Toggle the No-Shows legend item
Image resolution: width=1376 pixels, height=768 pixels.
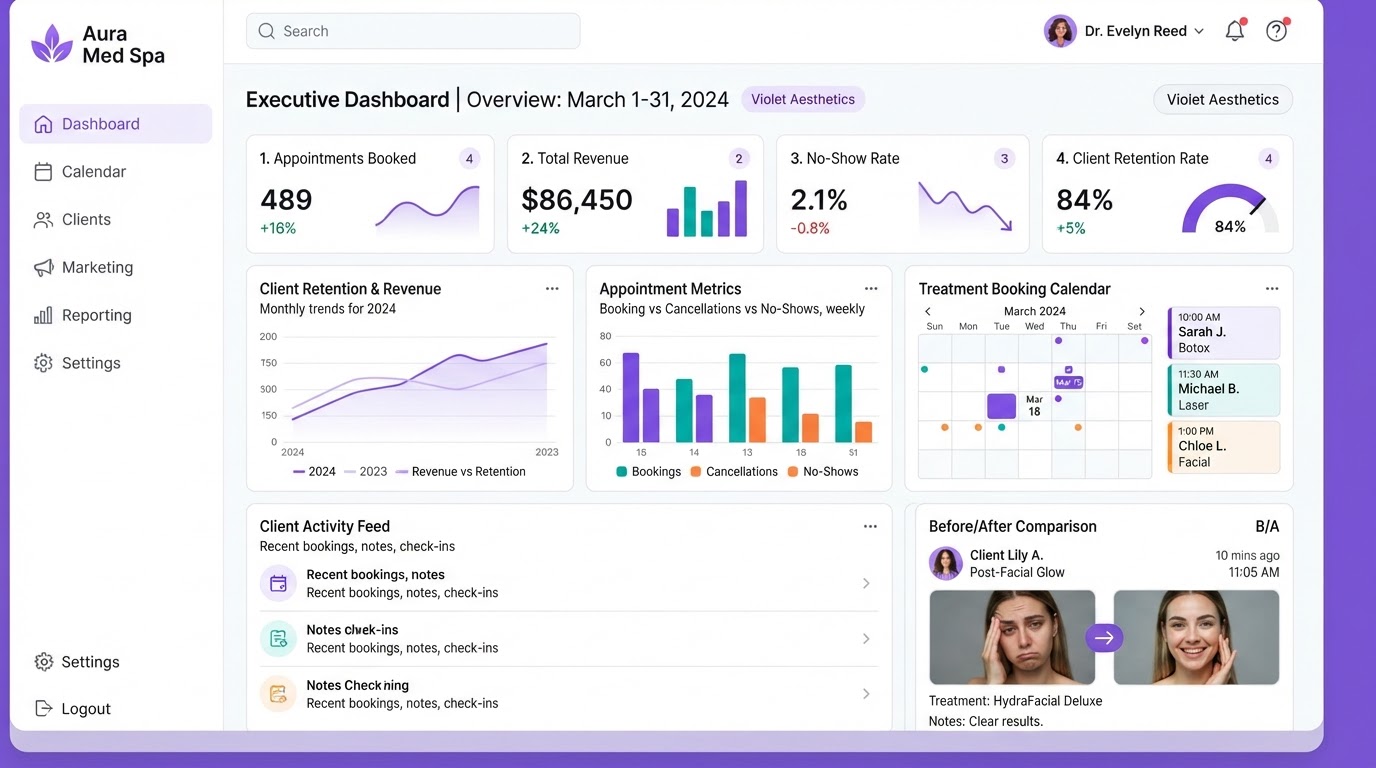click(x=823, y=471)
